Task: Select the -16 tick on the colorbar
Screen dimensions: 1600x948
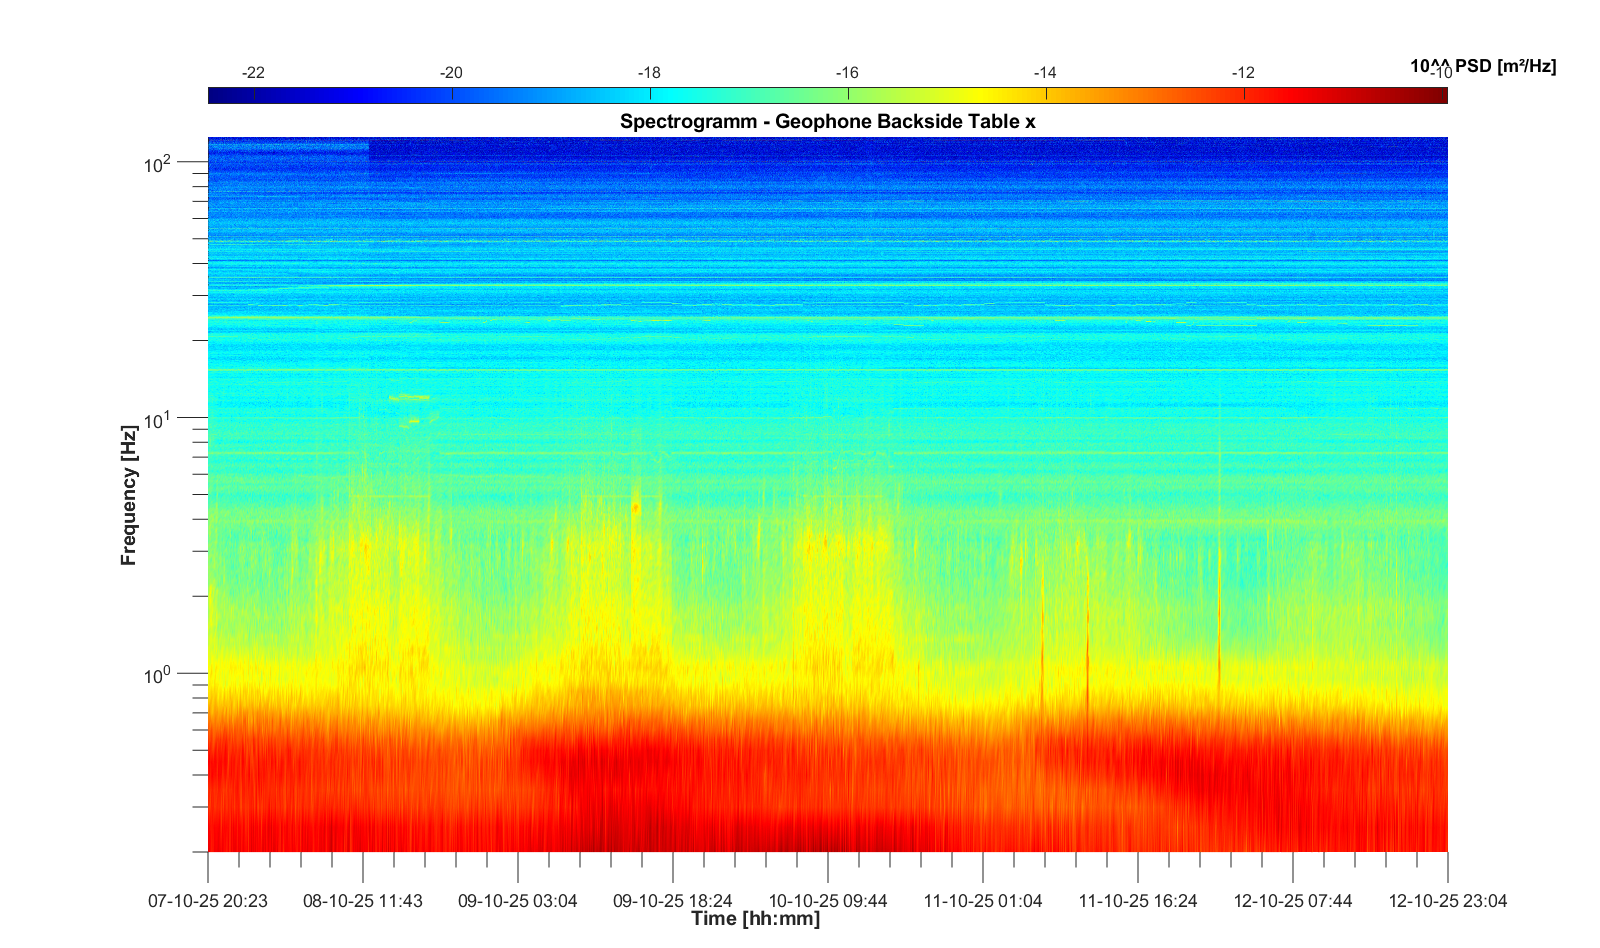Action: pyautogui.click(x=848, y=73)
